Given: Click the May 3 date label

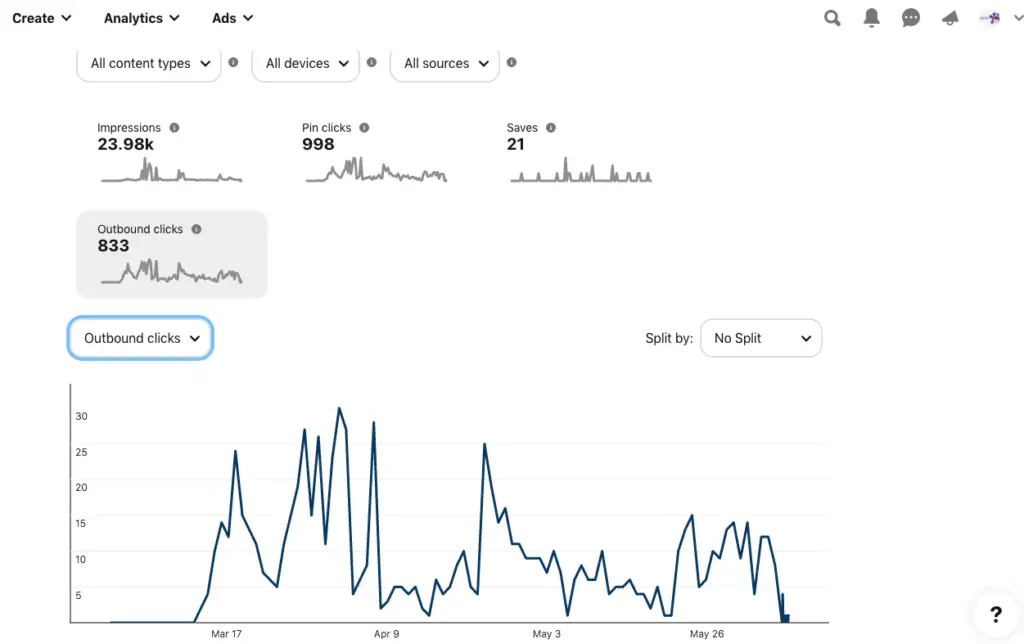Looking at the screenshot, I should (x=546, y=634).
